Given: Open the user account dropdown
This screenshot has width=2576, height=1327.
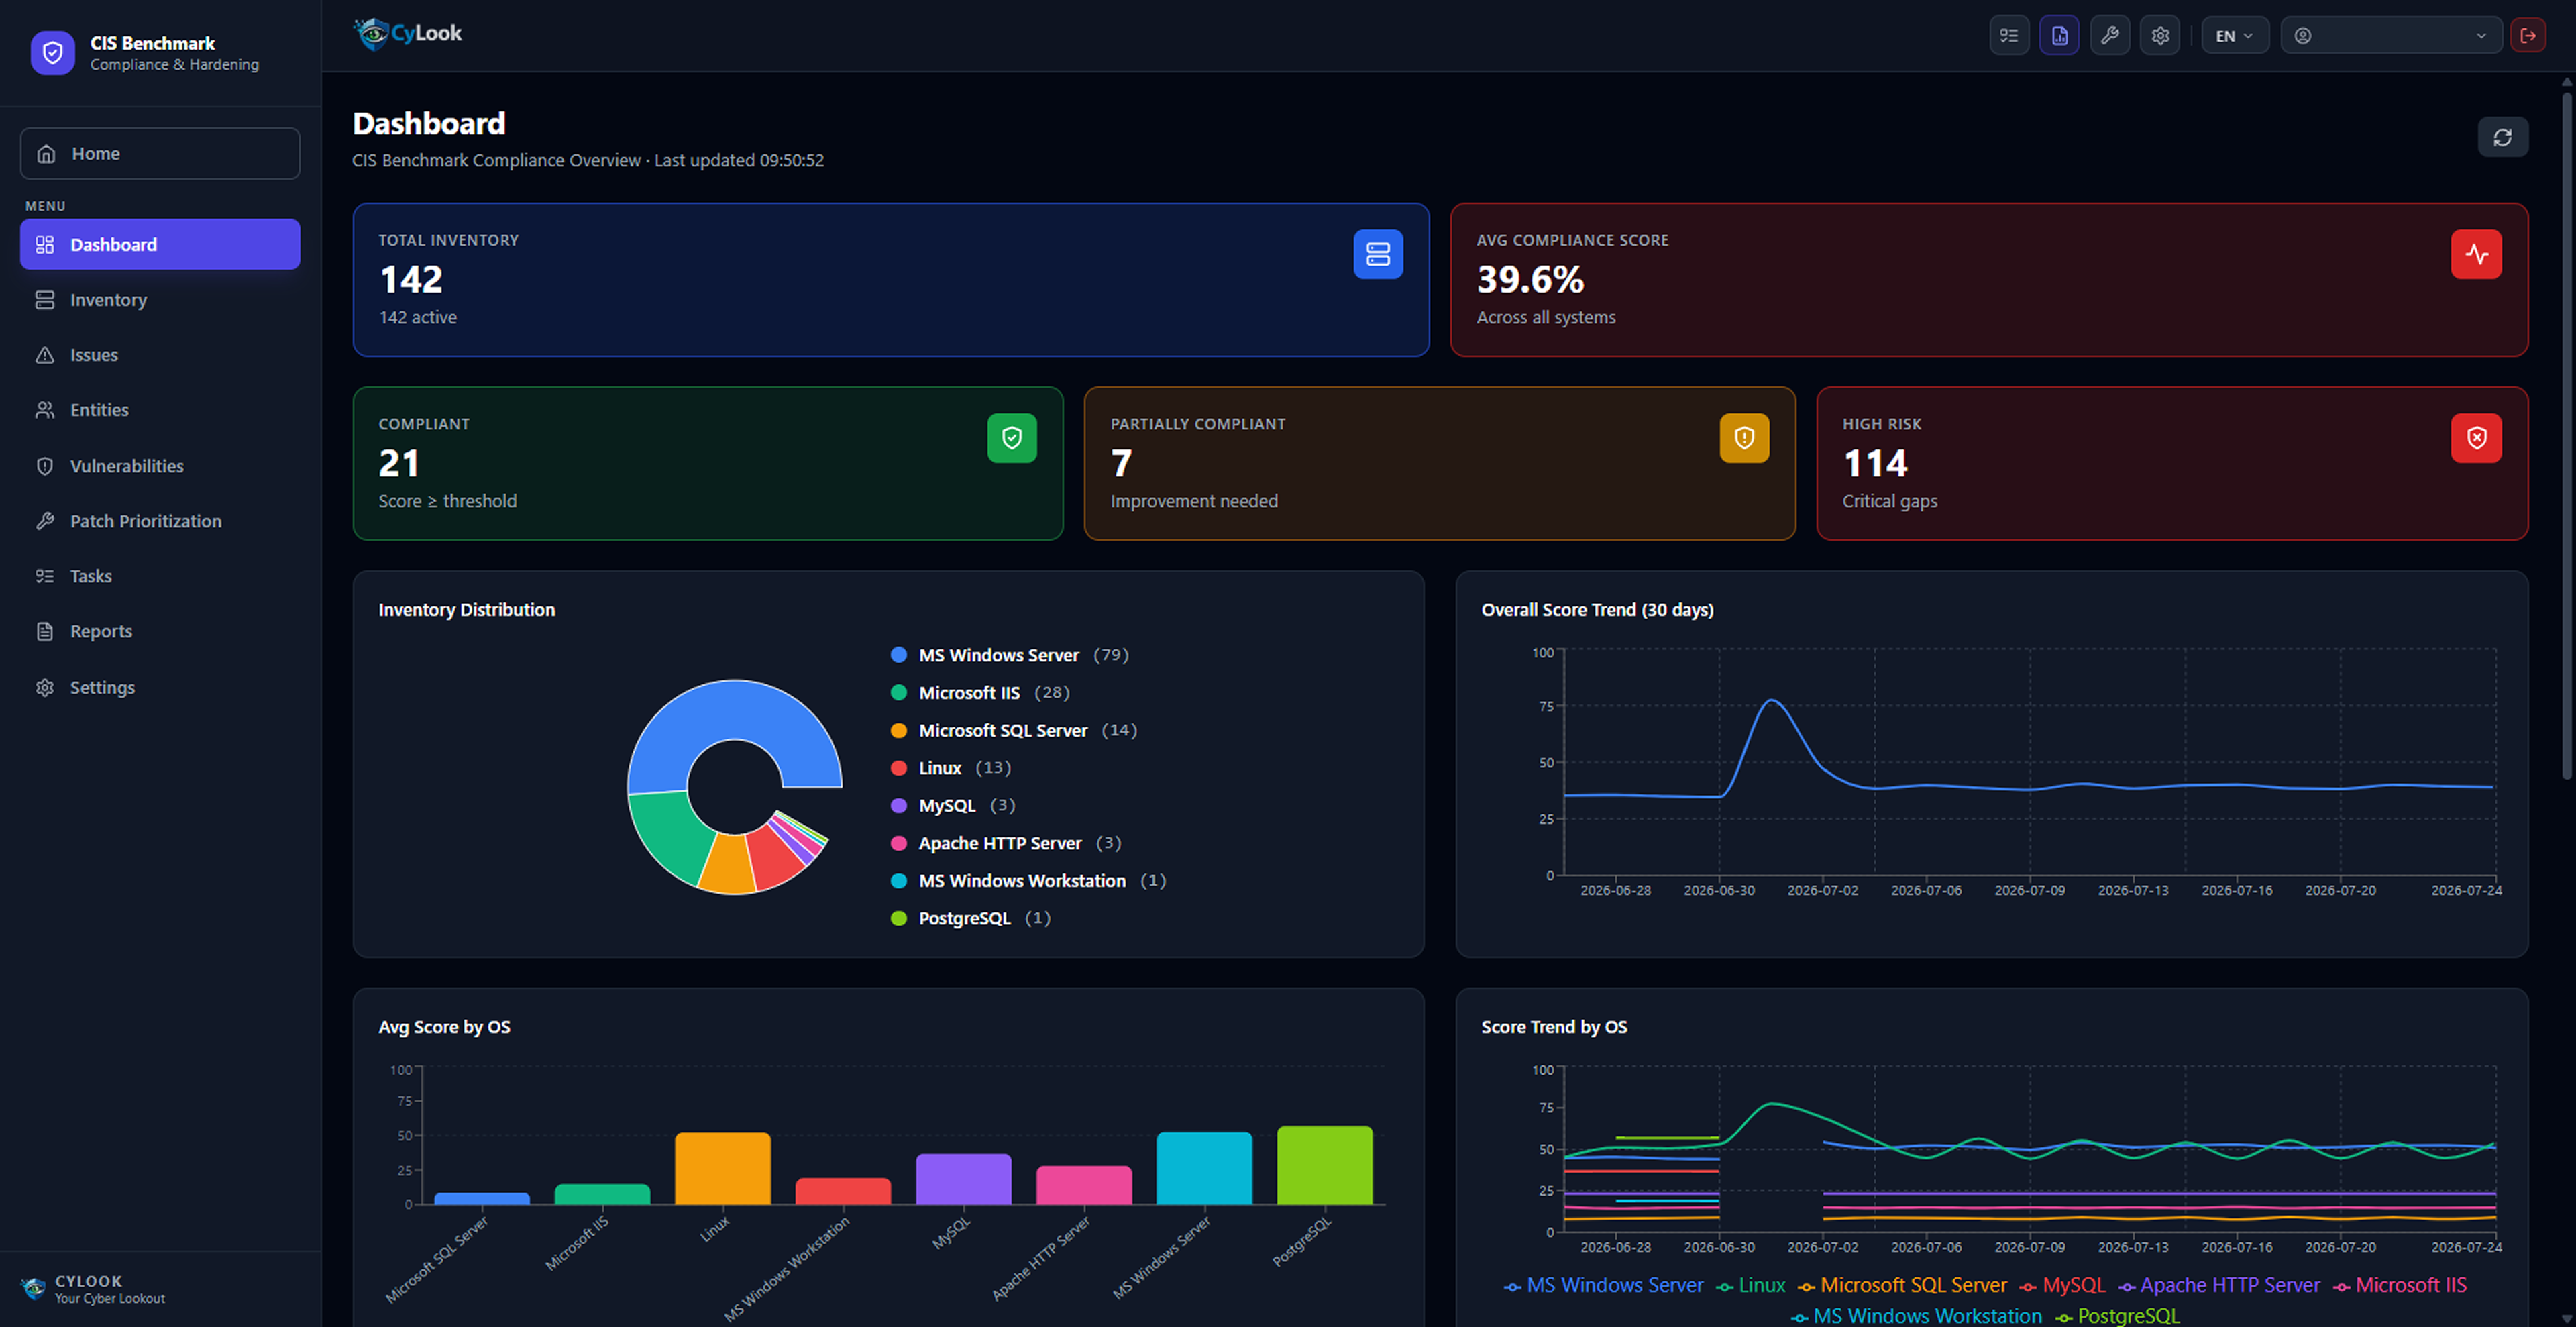Looking at the screenshot, I should pyautogui.click(x=2391, y=36).
